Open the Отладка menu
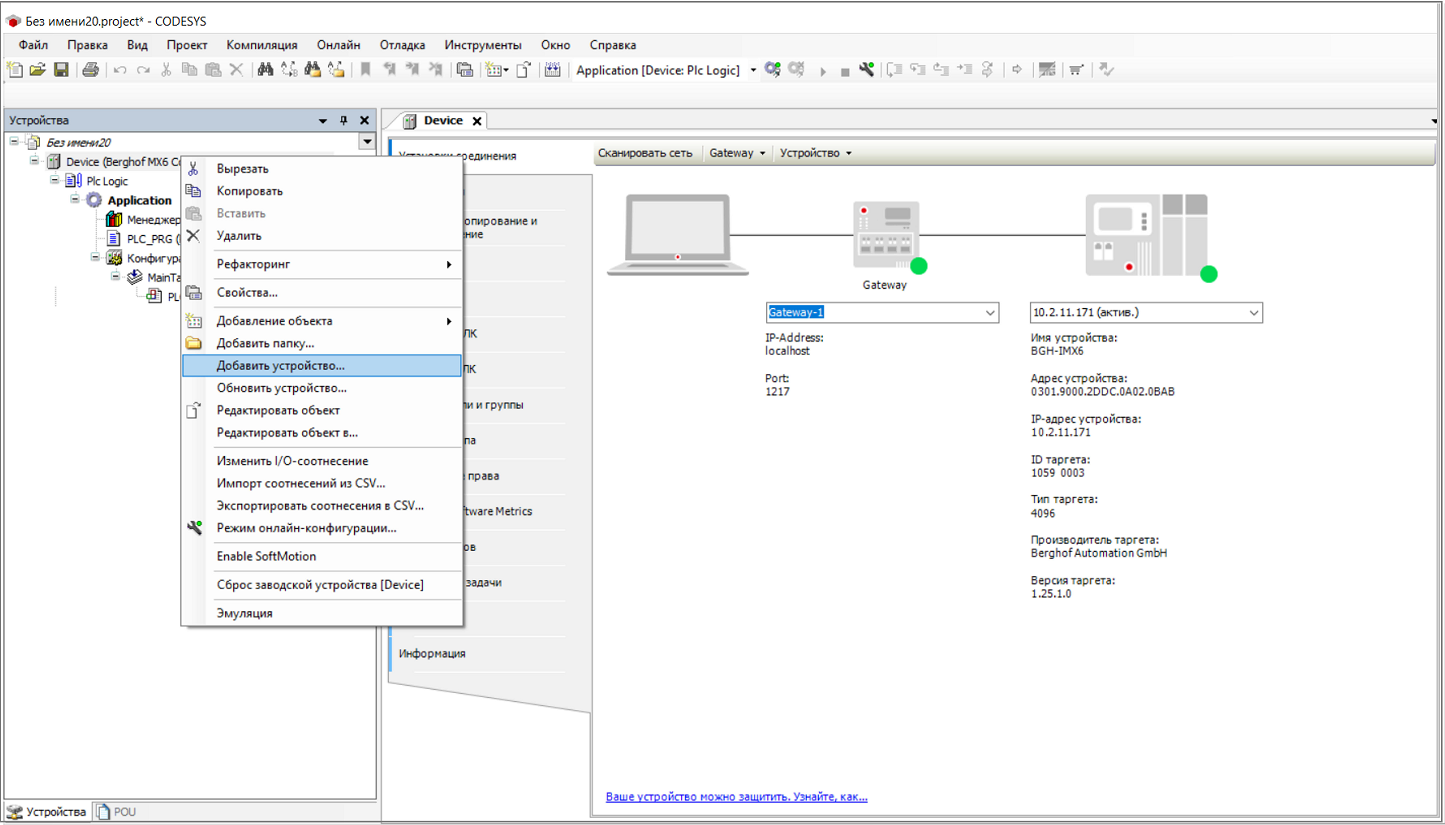The width and height of the screenshot is (1445, 825). tap(402, 45)
